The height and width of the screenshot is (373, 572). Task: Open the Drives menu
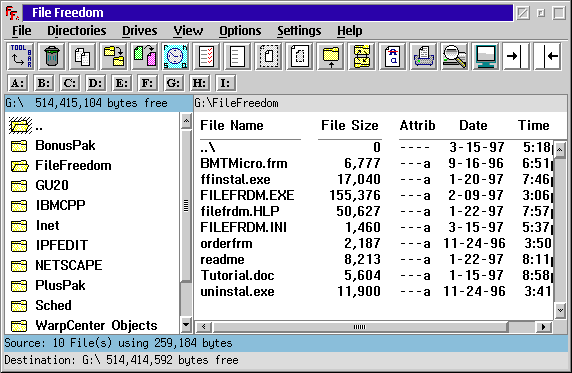[x=139, y=31]
